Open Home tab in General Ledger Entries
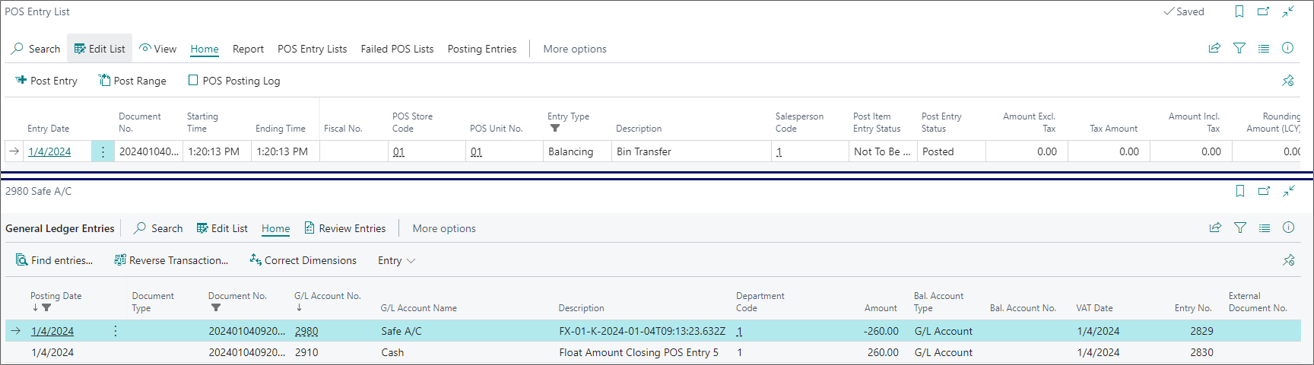This screenshot has width=1314, height=365. point(276,228)
